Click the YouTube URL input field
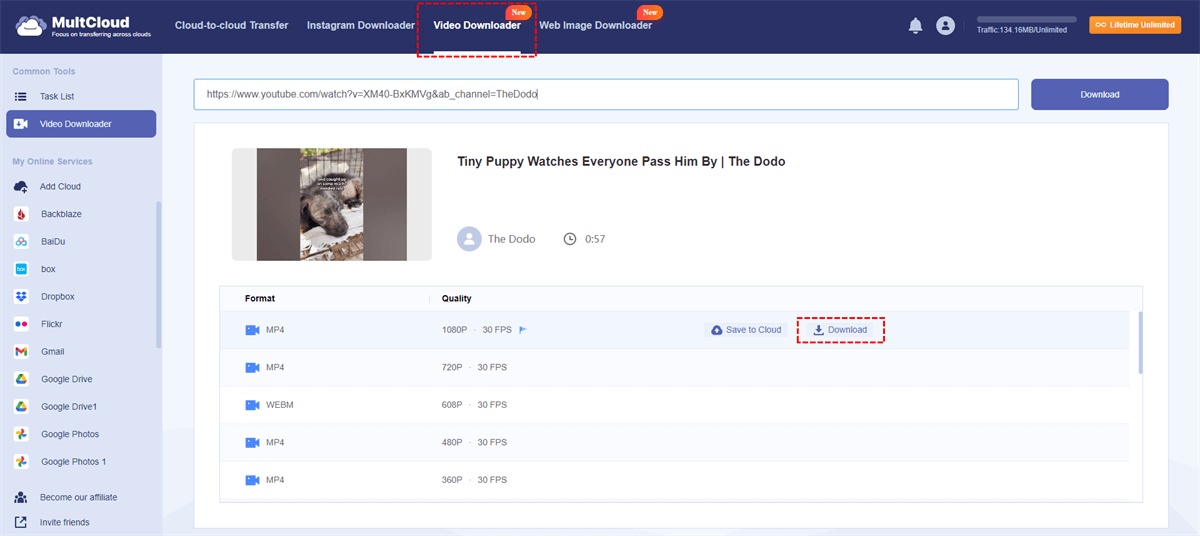Screen dimensions: 1200x536 (x=606, y=94)
